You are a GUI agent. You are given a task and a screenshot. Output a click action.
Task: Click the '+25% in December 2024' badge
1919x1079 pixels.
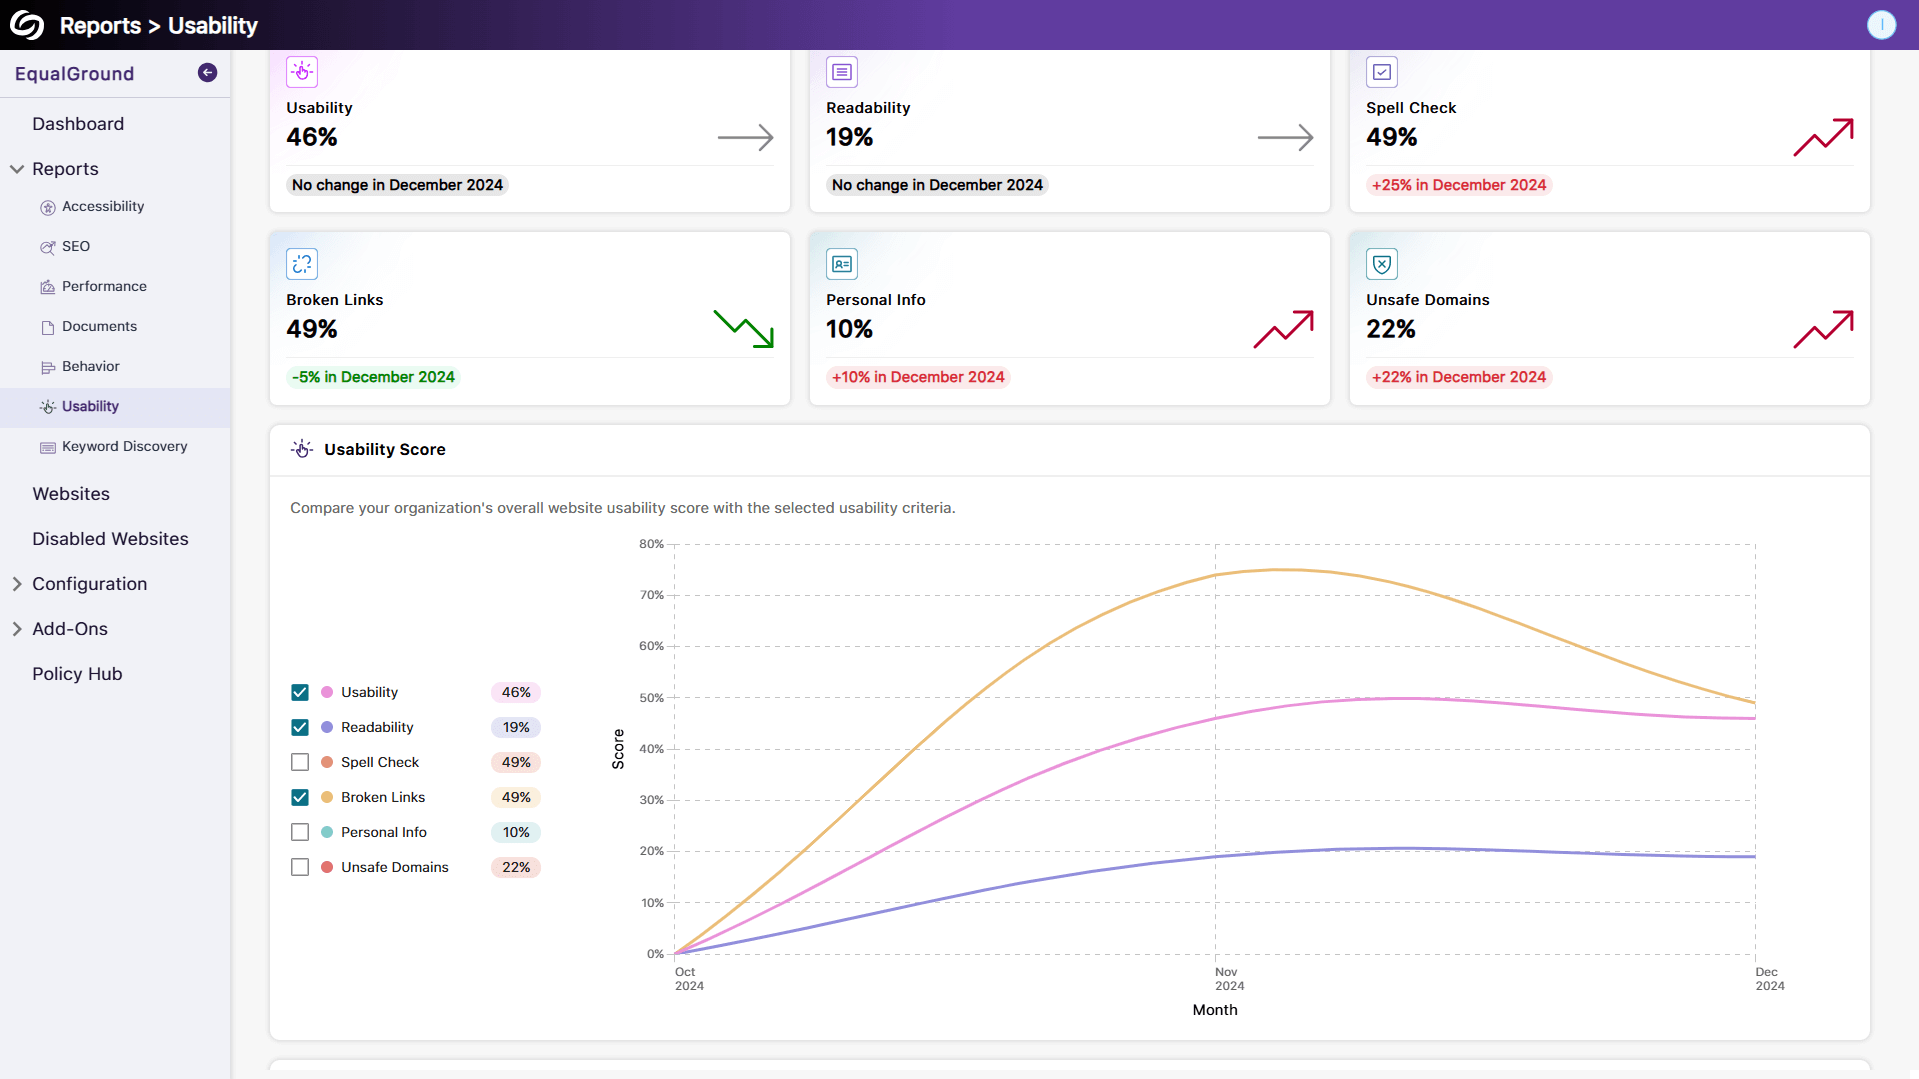(x=1459, y=185)
